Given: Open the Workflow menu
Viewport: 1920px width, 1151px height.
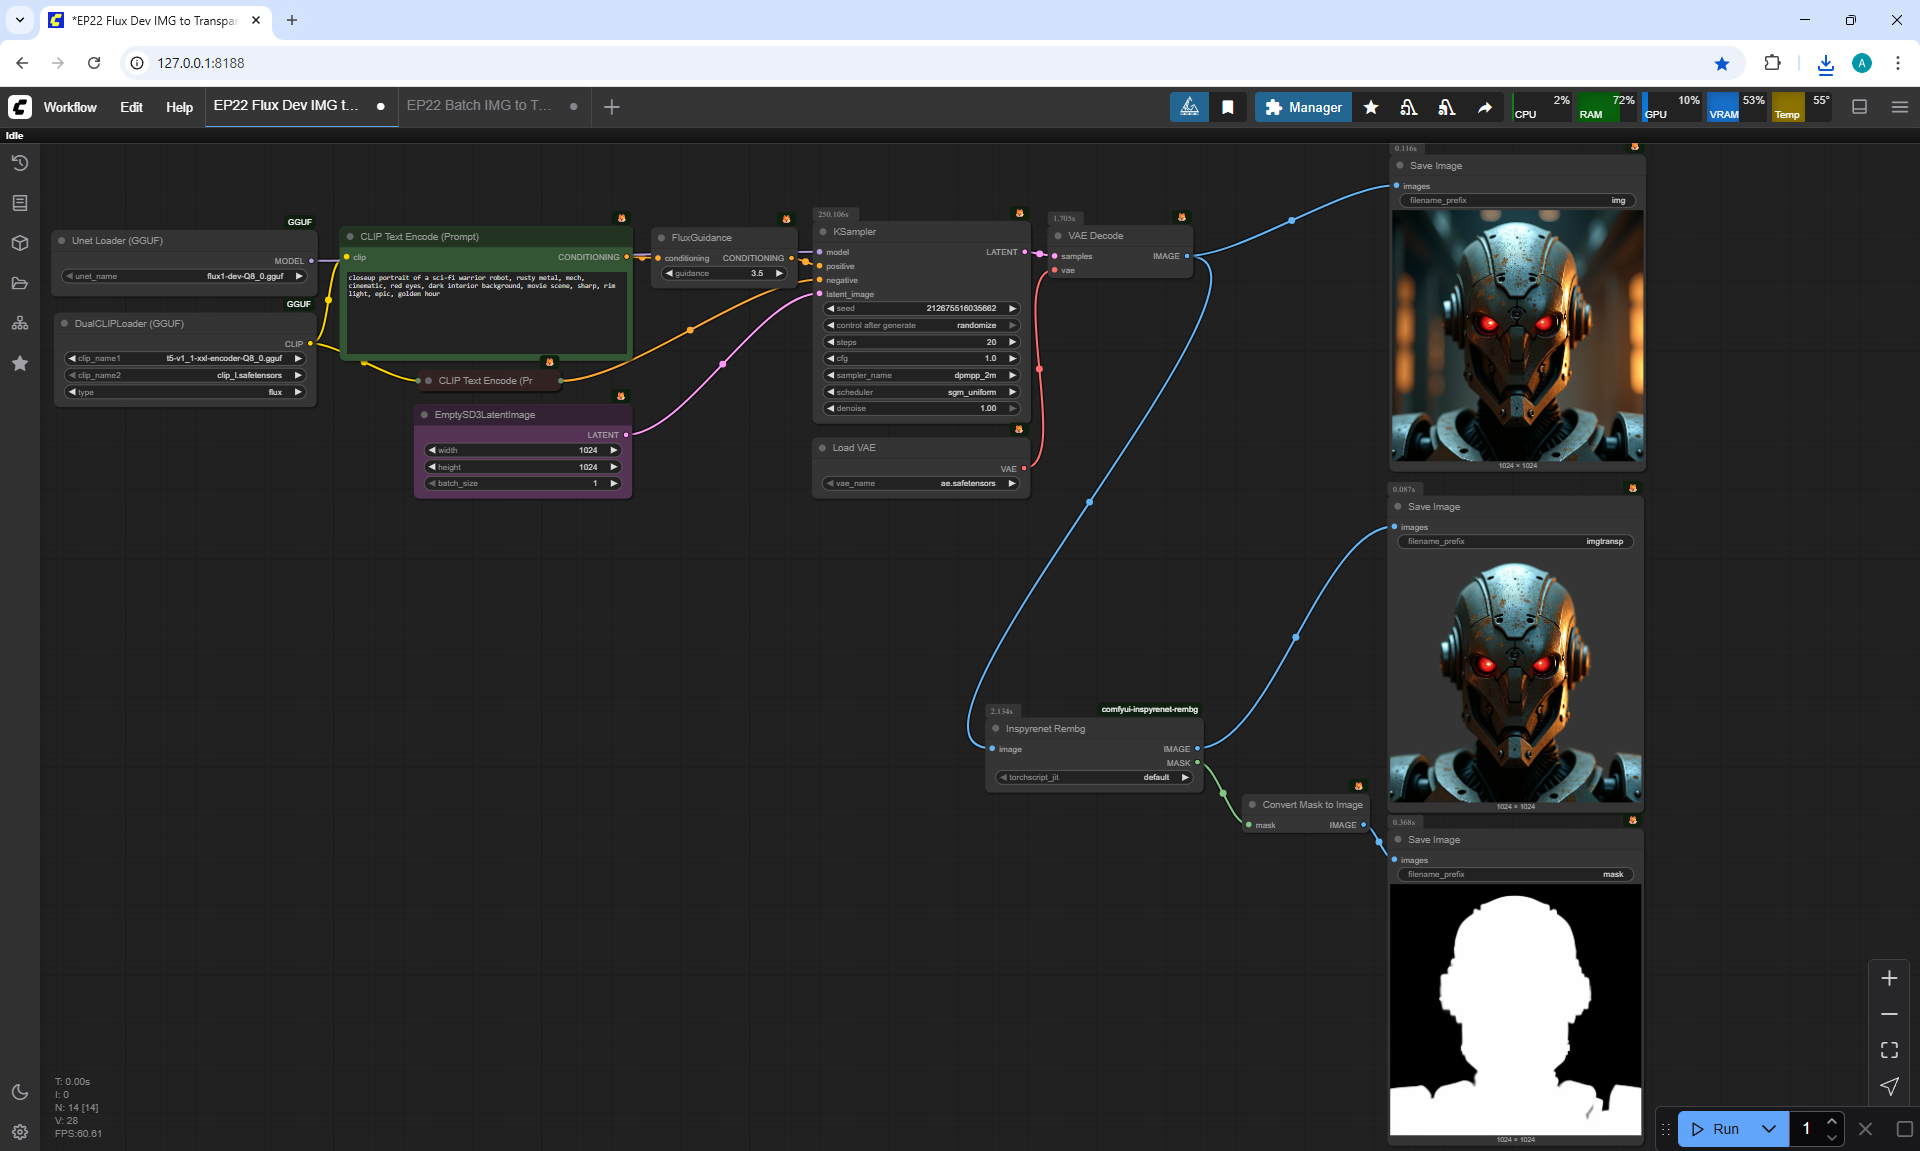Looking at the screenshot, I should (70, 107).
